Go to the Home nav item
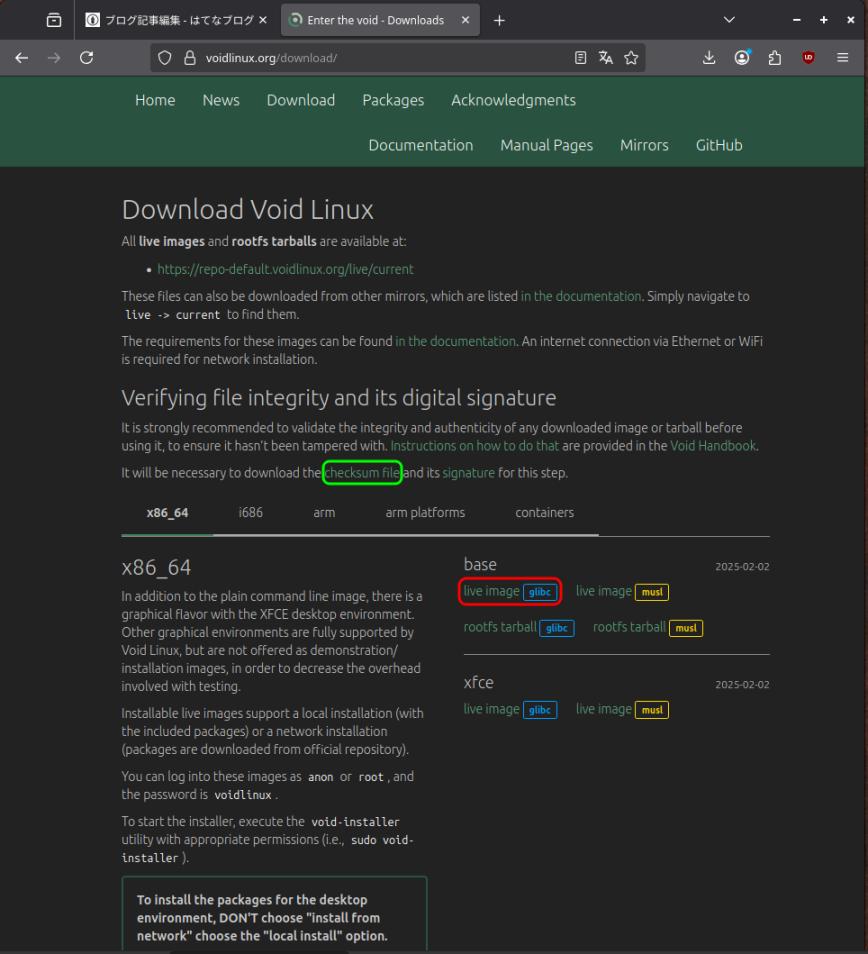868x954 pixels. 155,100
